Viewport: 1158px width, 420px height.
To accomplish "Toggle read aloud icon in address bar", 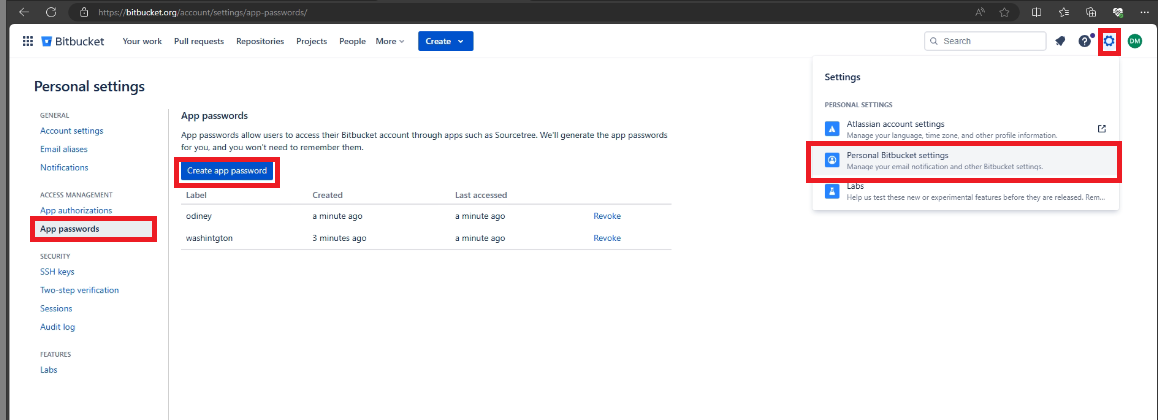I will (980, 12).
